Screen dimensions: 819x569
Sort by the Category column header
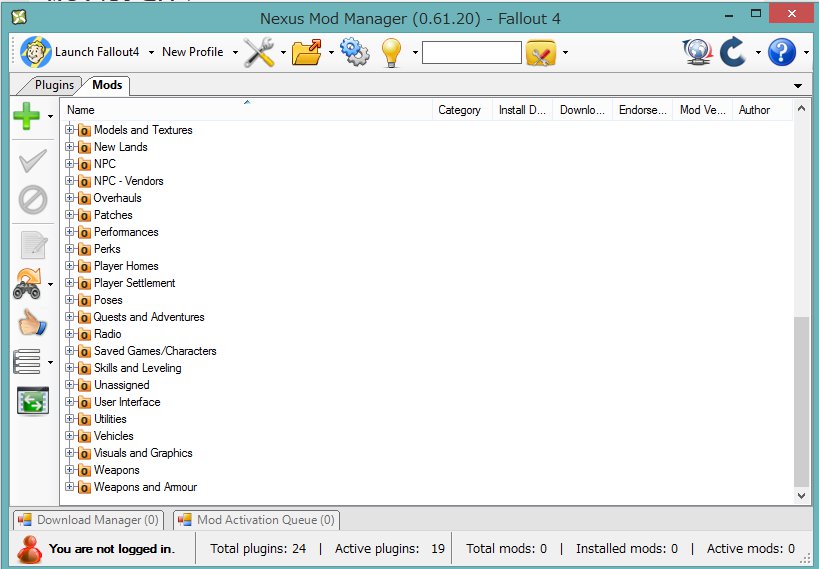[462, 110]
